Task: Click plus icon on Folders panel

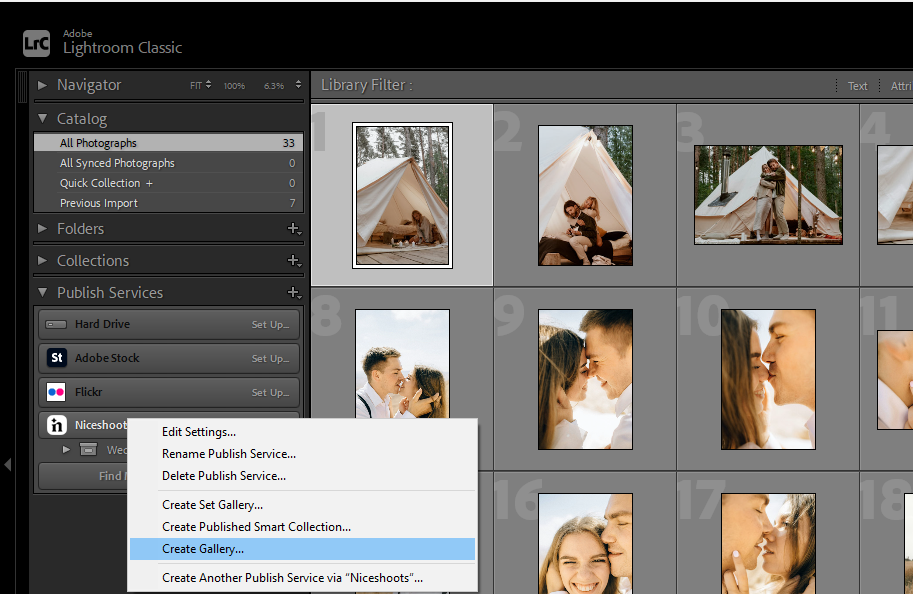Action: click(295, 229)
